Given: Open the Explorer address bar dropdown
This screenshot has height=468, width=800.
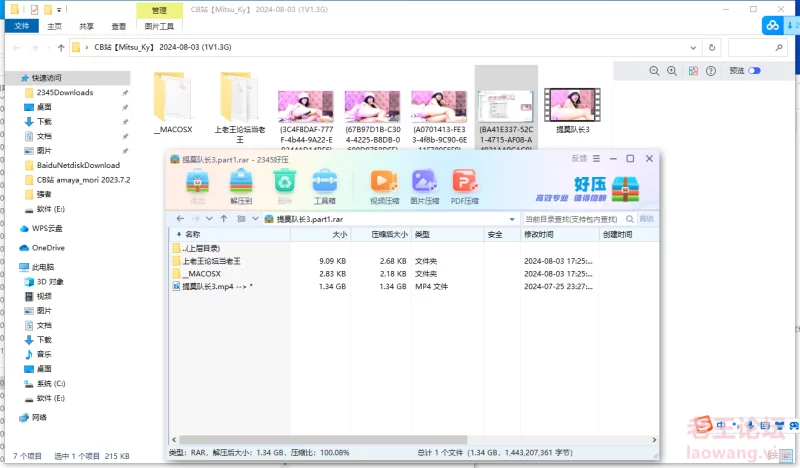Looking at the screenshot, I should point(693,47).
